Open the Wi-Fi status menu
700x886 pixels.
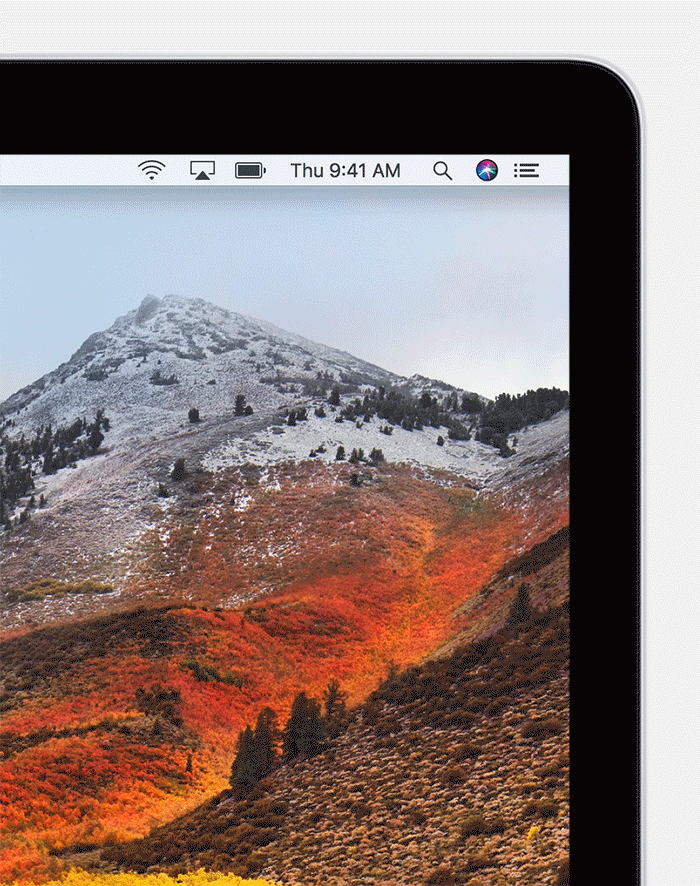click(152, 170)
